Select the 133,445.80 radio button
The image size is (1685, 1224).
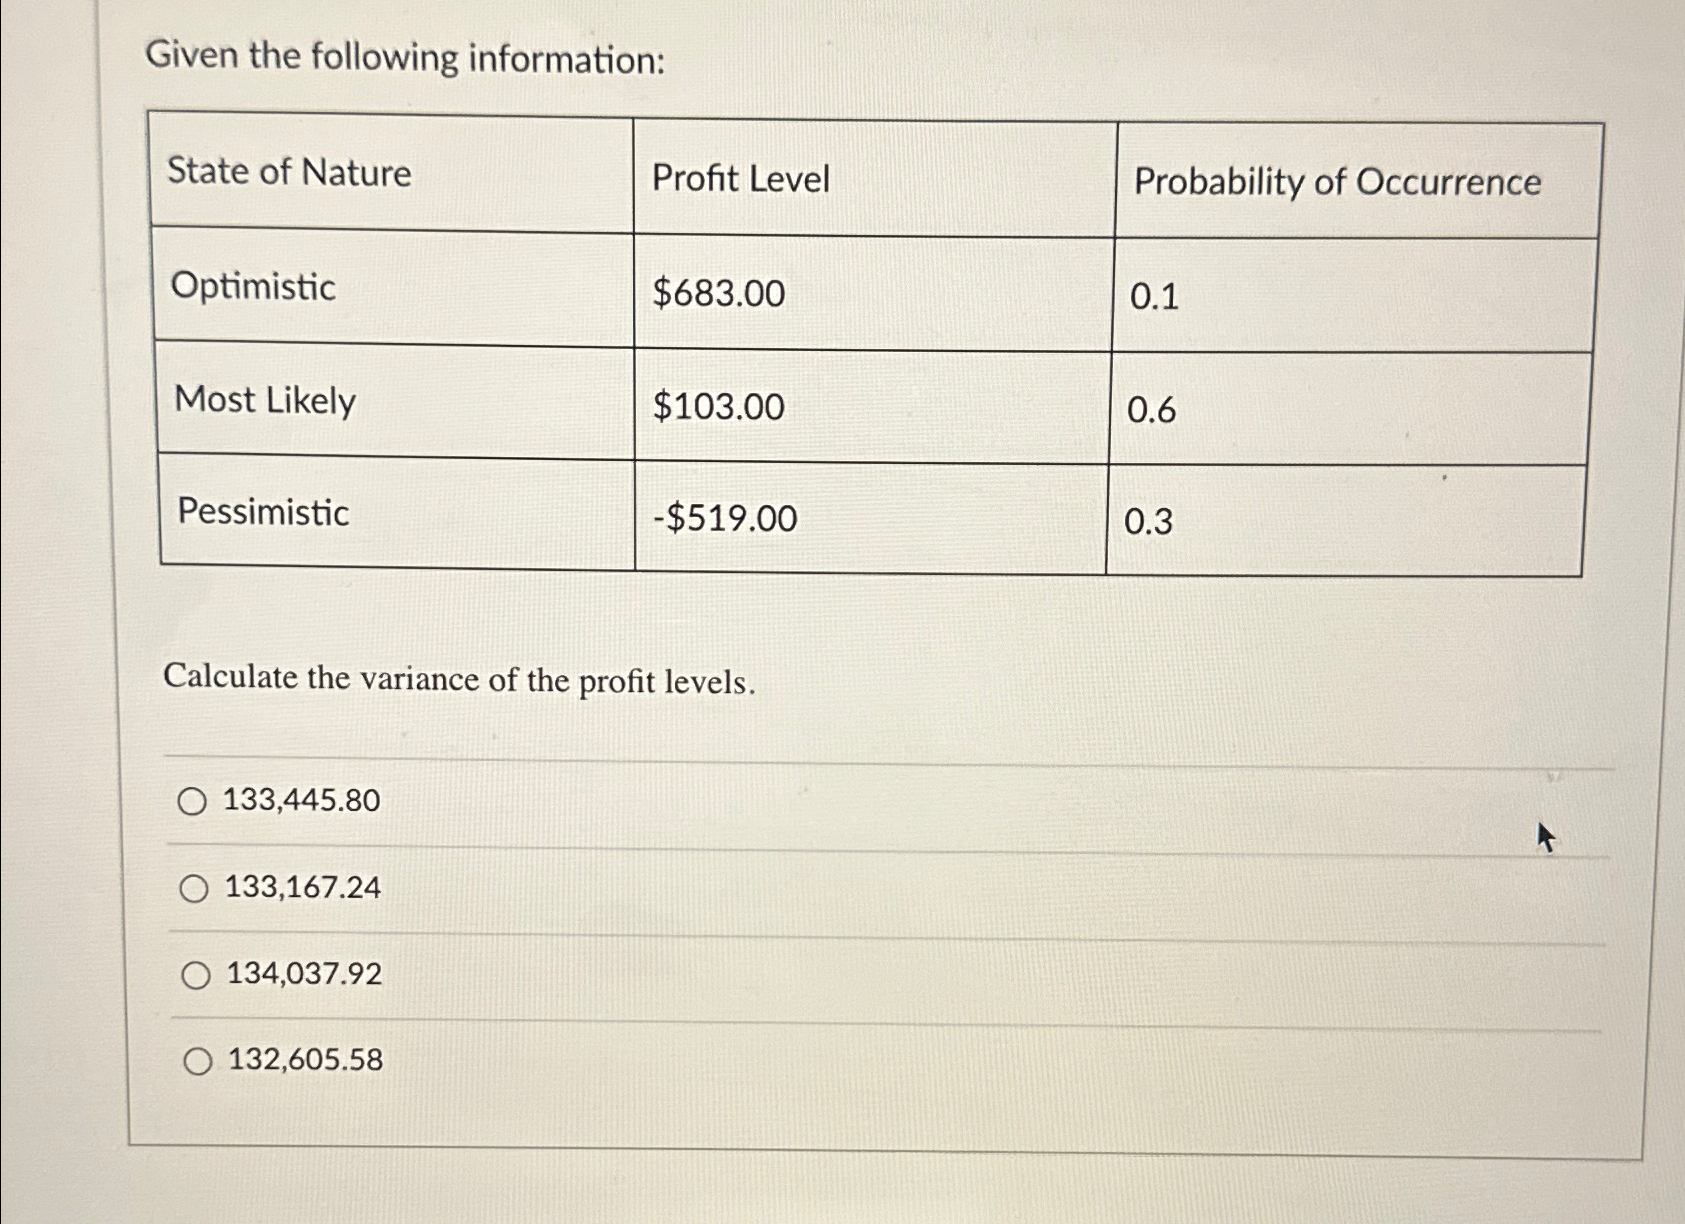tap(196, 800)
